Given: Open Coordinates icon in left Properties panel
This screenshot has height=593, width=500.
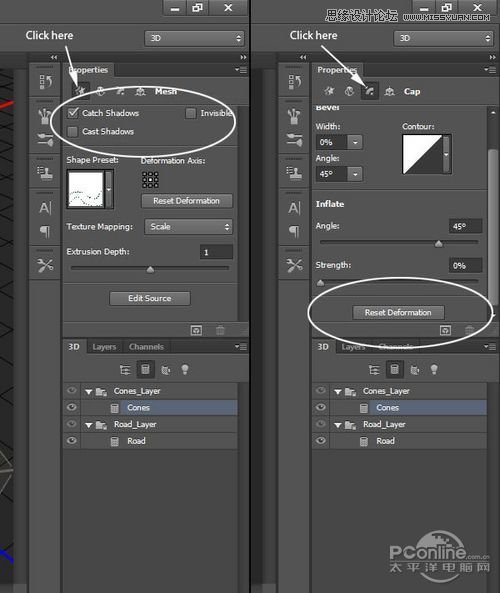Looking at the screenshot, I should tap(140, 91).
